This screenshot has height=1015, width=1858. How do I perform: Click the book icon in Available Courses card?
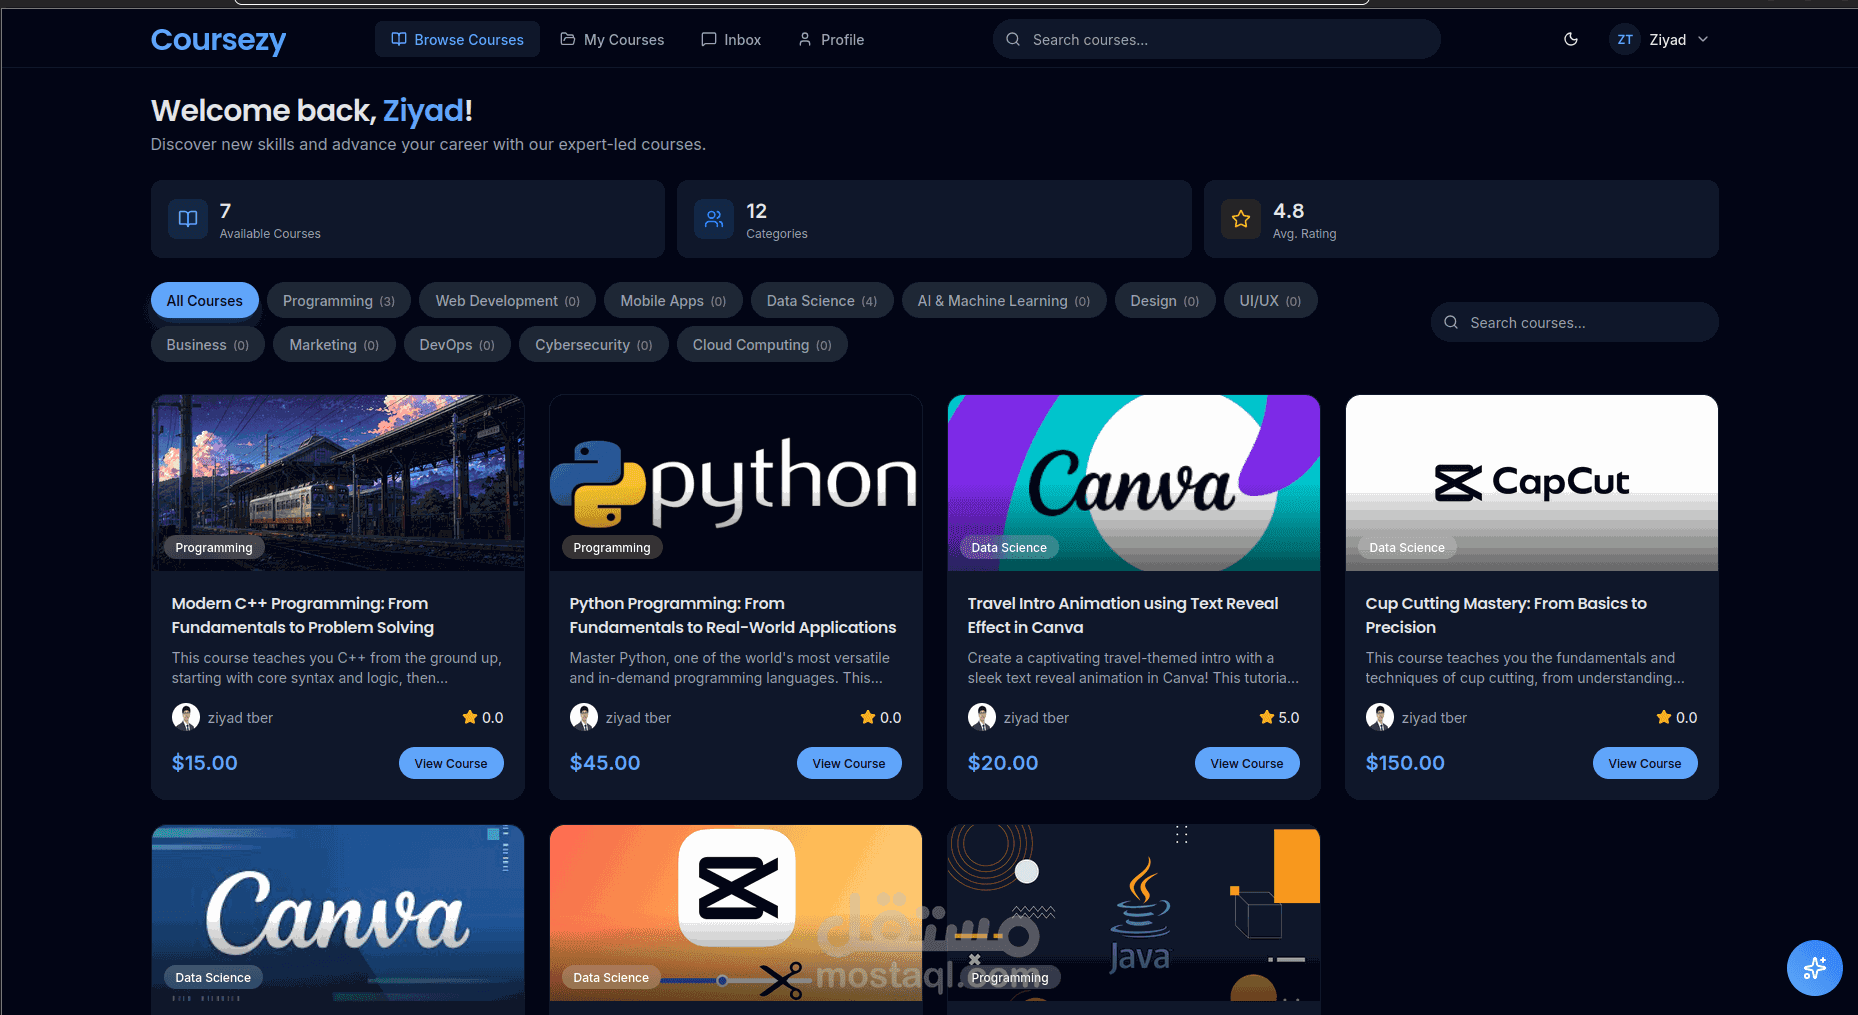(188, 218)
